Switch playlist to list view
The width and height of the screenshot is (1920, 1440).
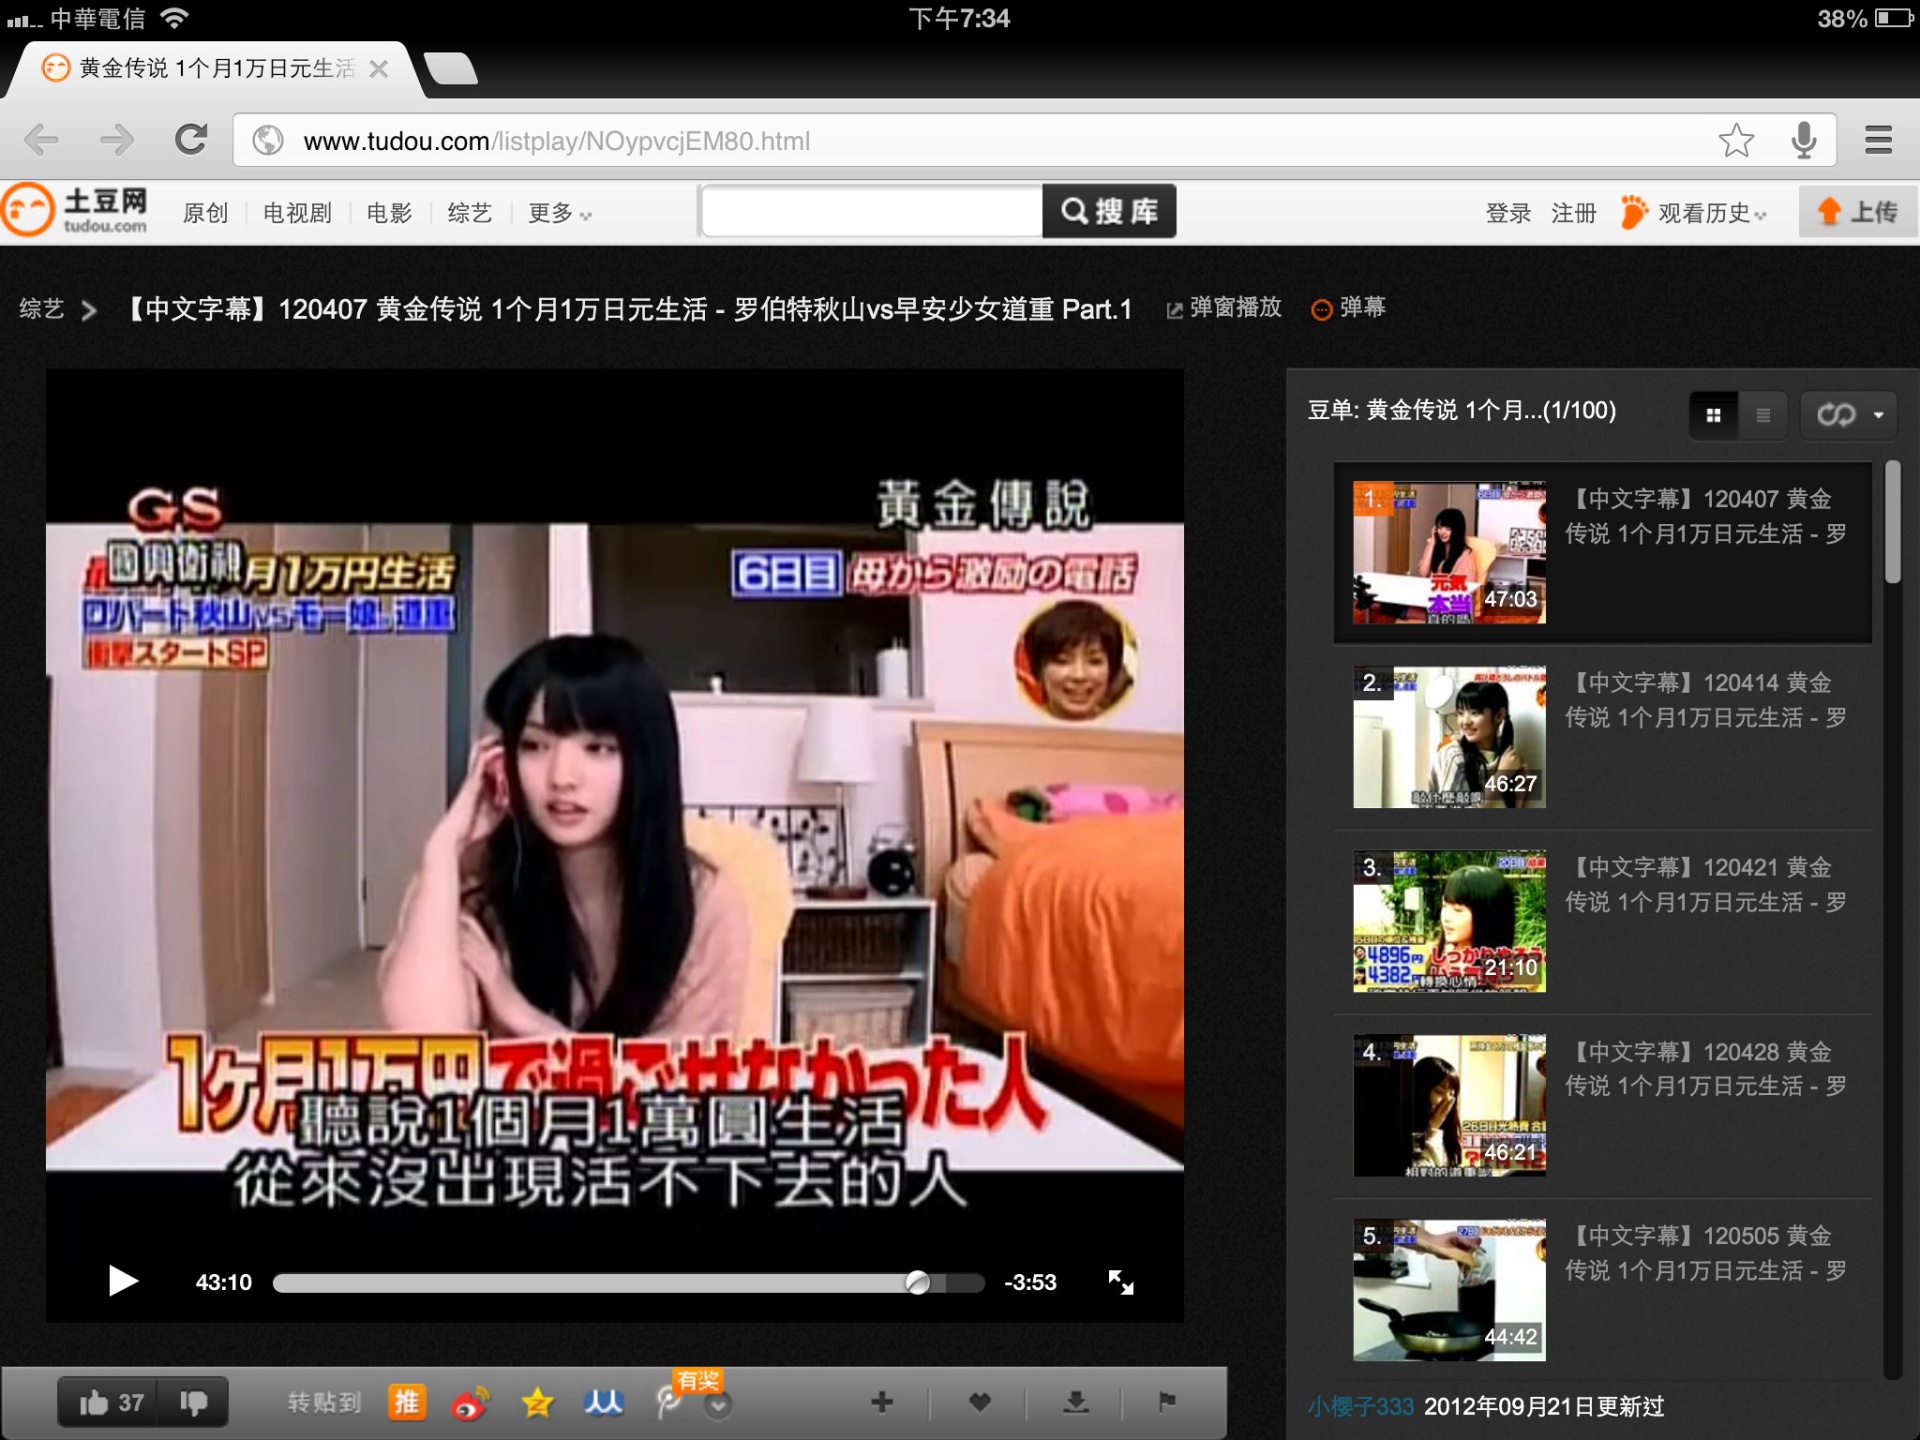click(1763, 415)
